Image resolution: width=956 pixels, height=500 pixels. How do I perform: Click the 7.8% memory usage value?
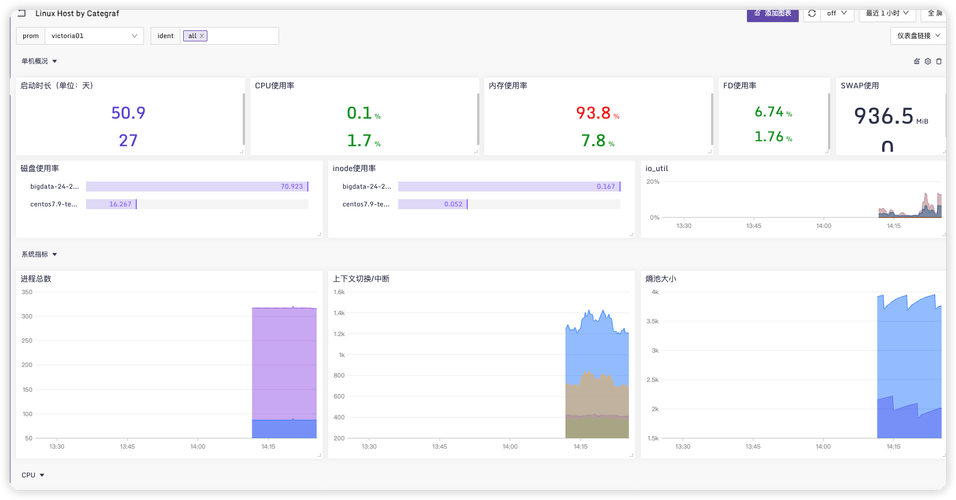click(x=598, y=140)
